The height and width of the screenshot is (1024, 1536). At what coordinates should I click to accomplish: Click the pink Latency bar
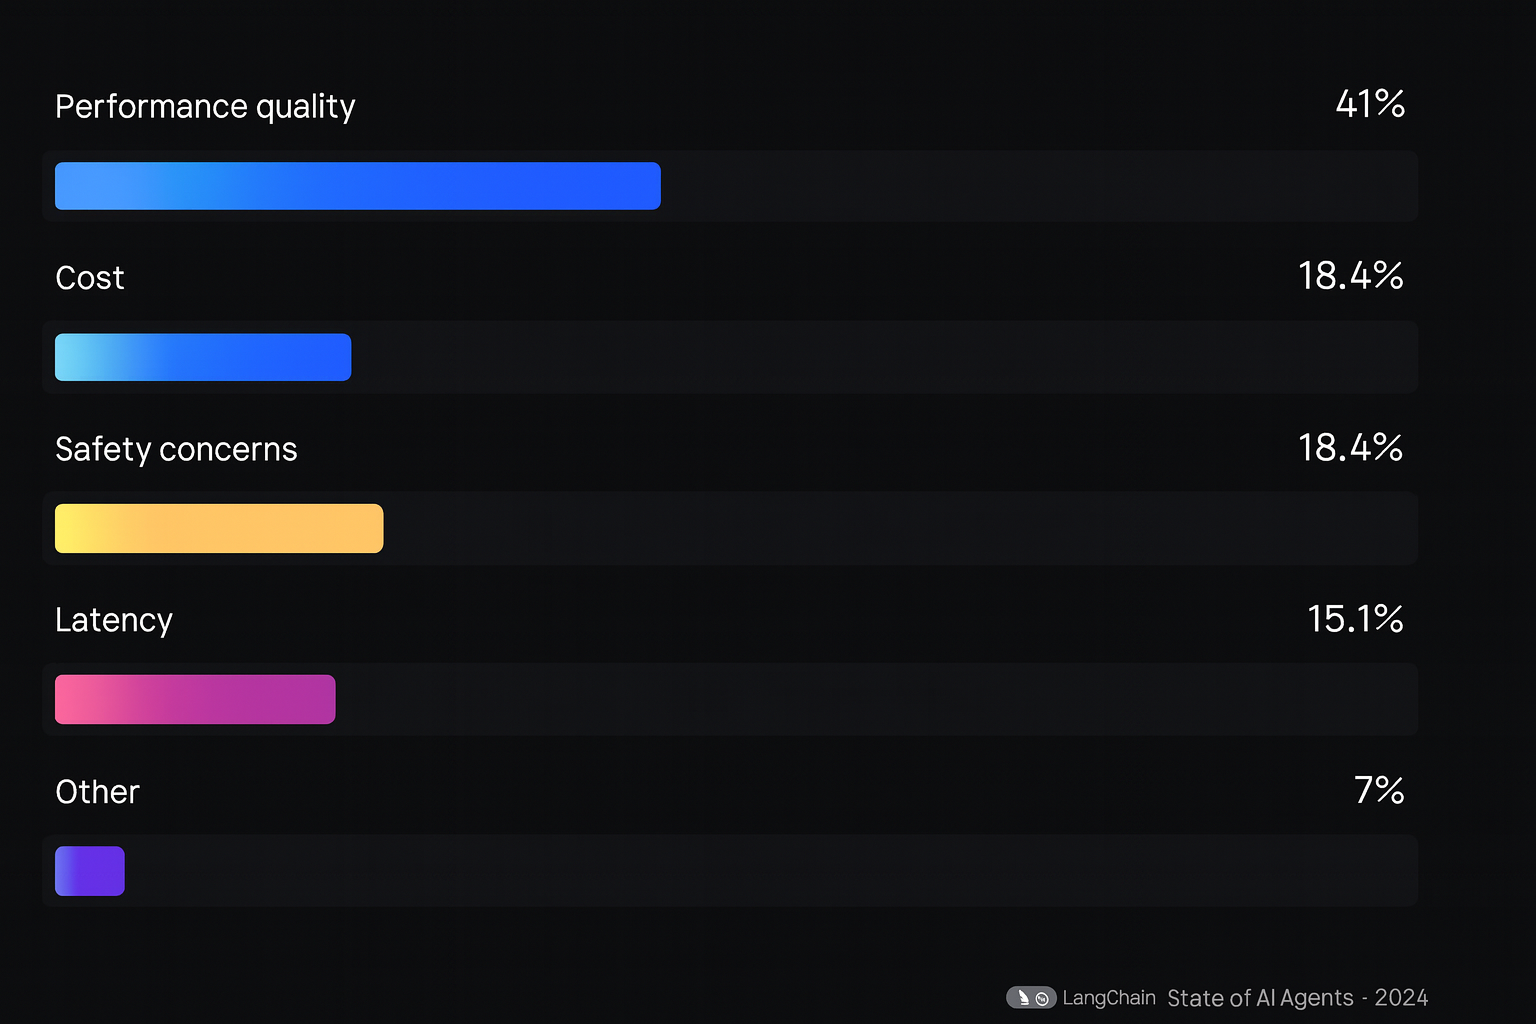point(195,699)
